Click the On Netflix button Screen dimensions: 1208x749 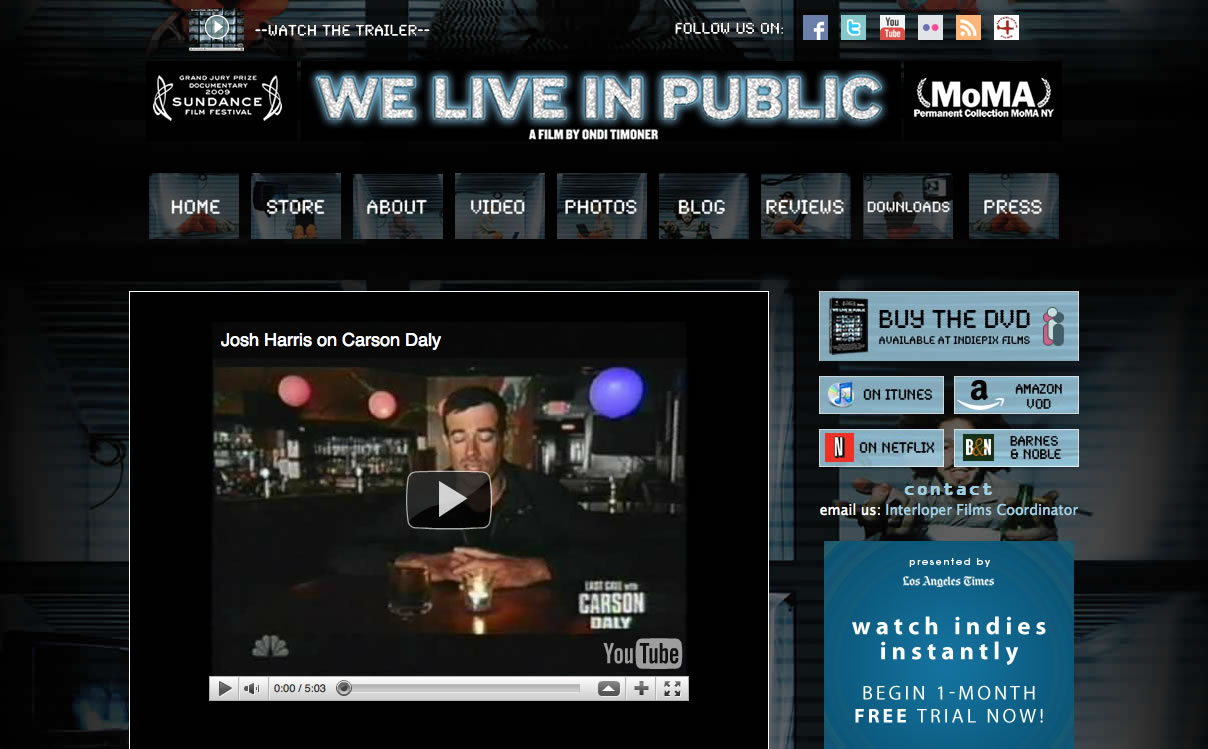[881, 448]
